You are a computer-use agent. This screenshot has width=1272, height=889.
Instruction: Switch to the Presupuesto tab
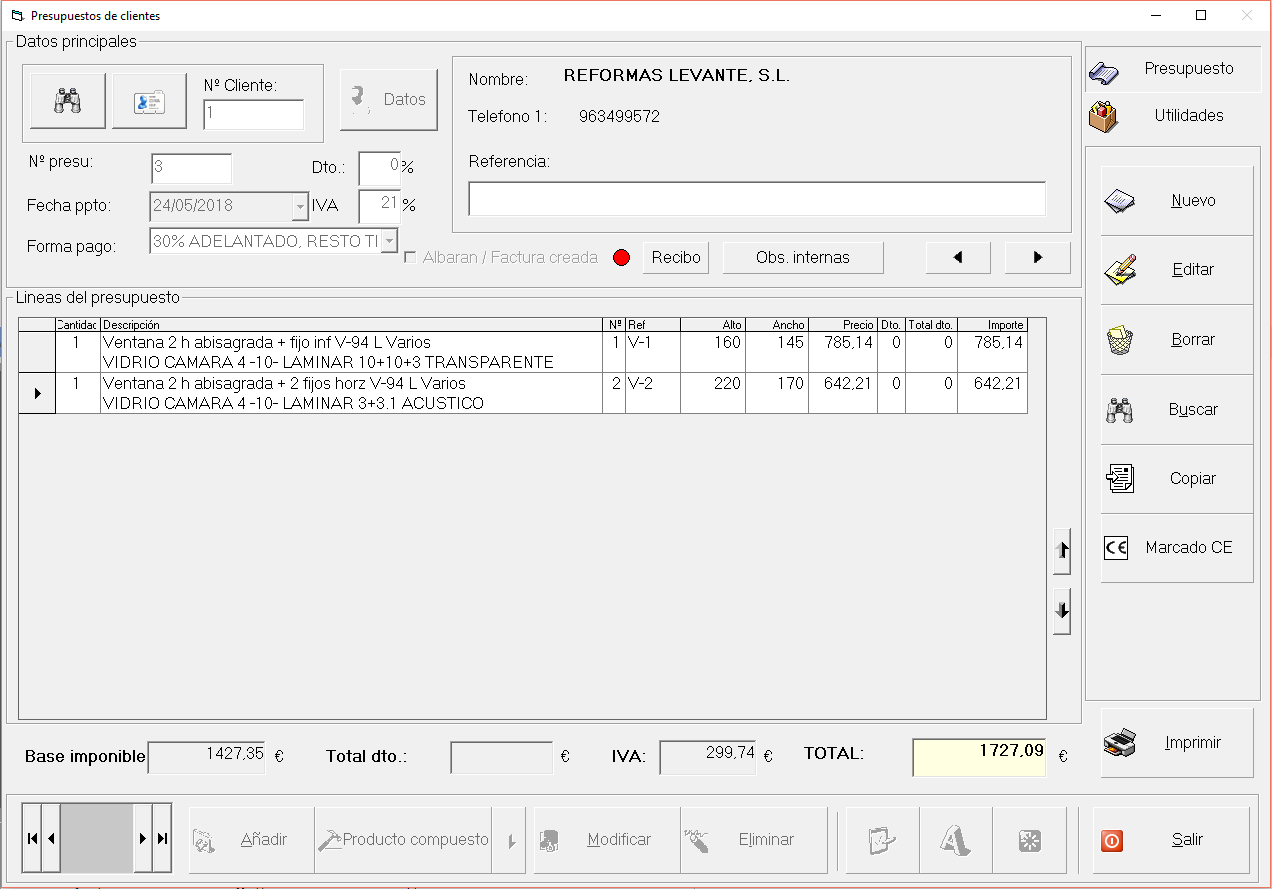point(1173,70)
